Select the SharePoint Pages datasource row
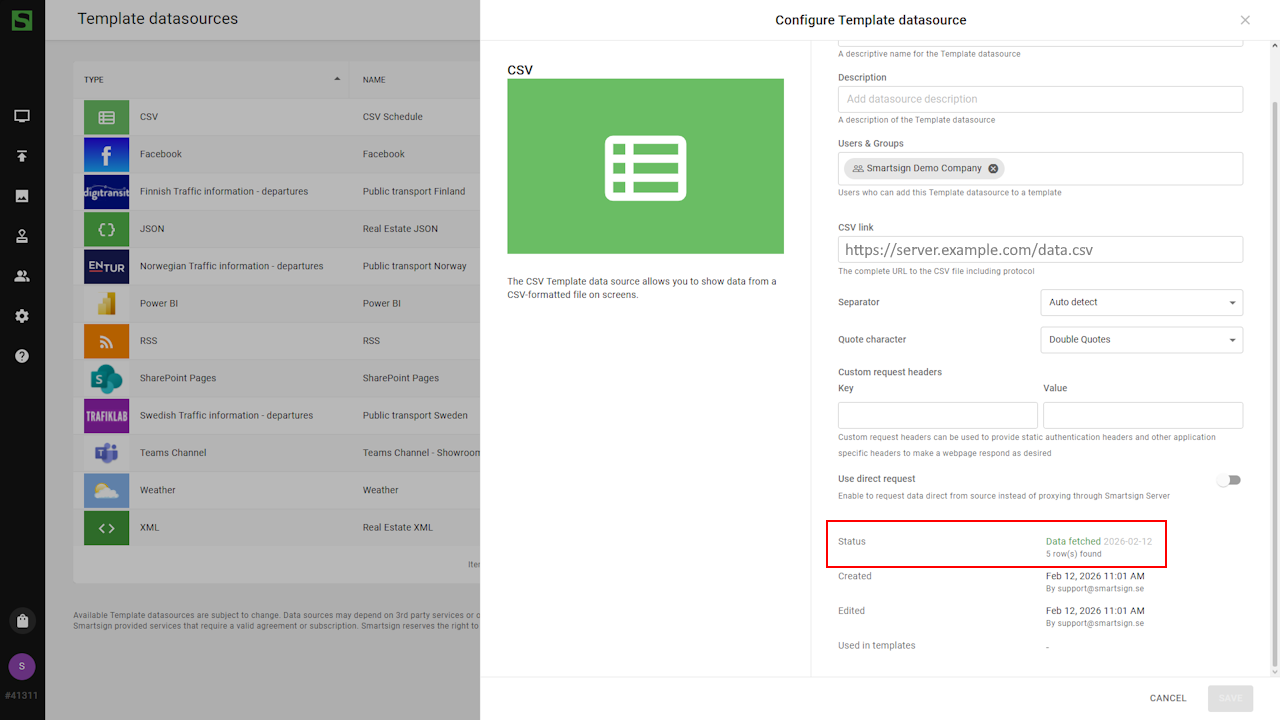Viewport: 1280px width, 720px height. coord(270,378)
